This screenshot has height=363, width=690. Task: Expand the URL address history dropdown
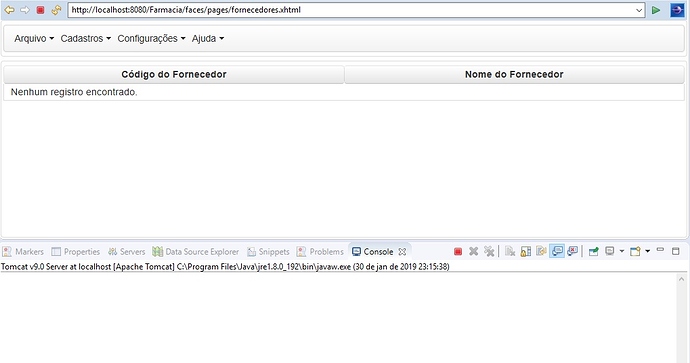tap(639, 10)
